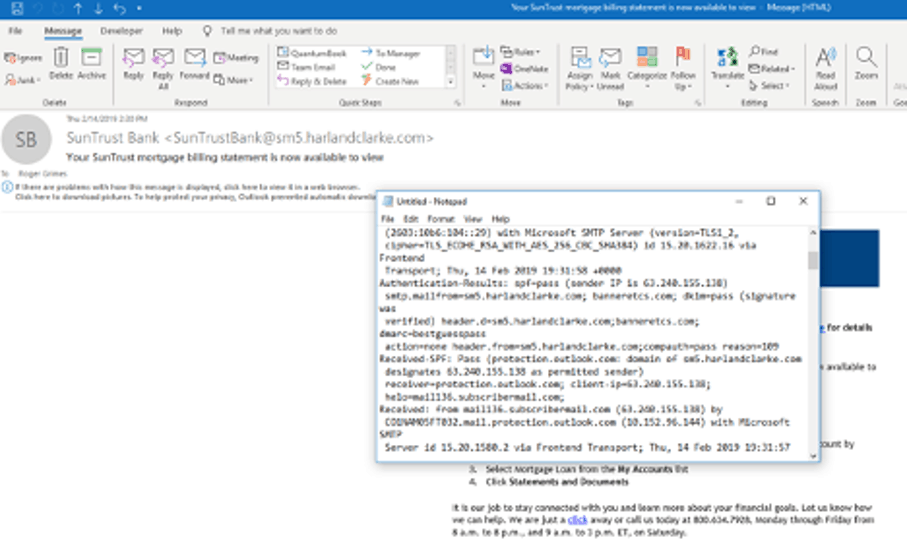Open the Tags dialog launcher

click(x=698, y=103)
